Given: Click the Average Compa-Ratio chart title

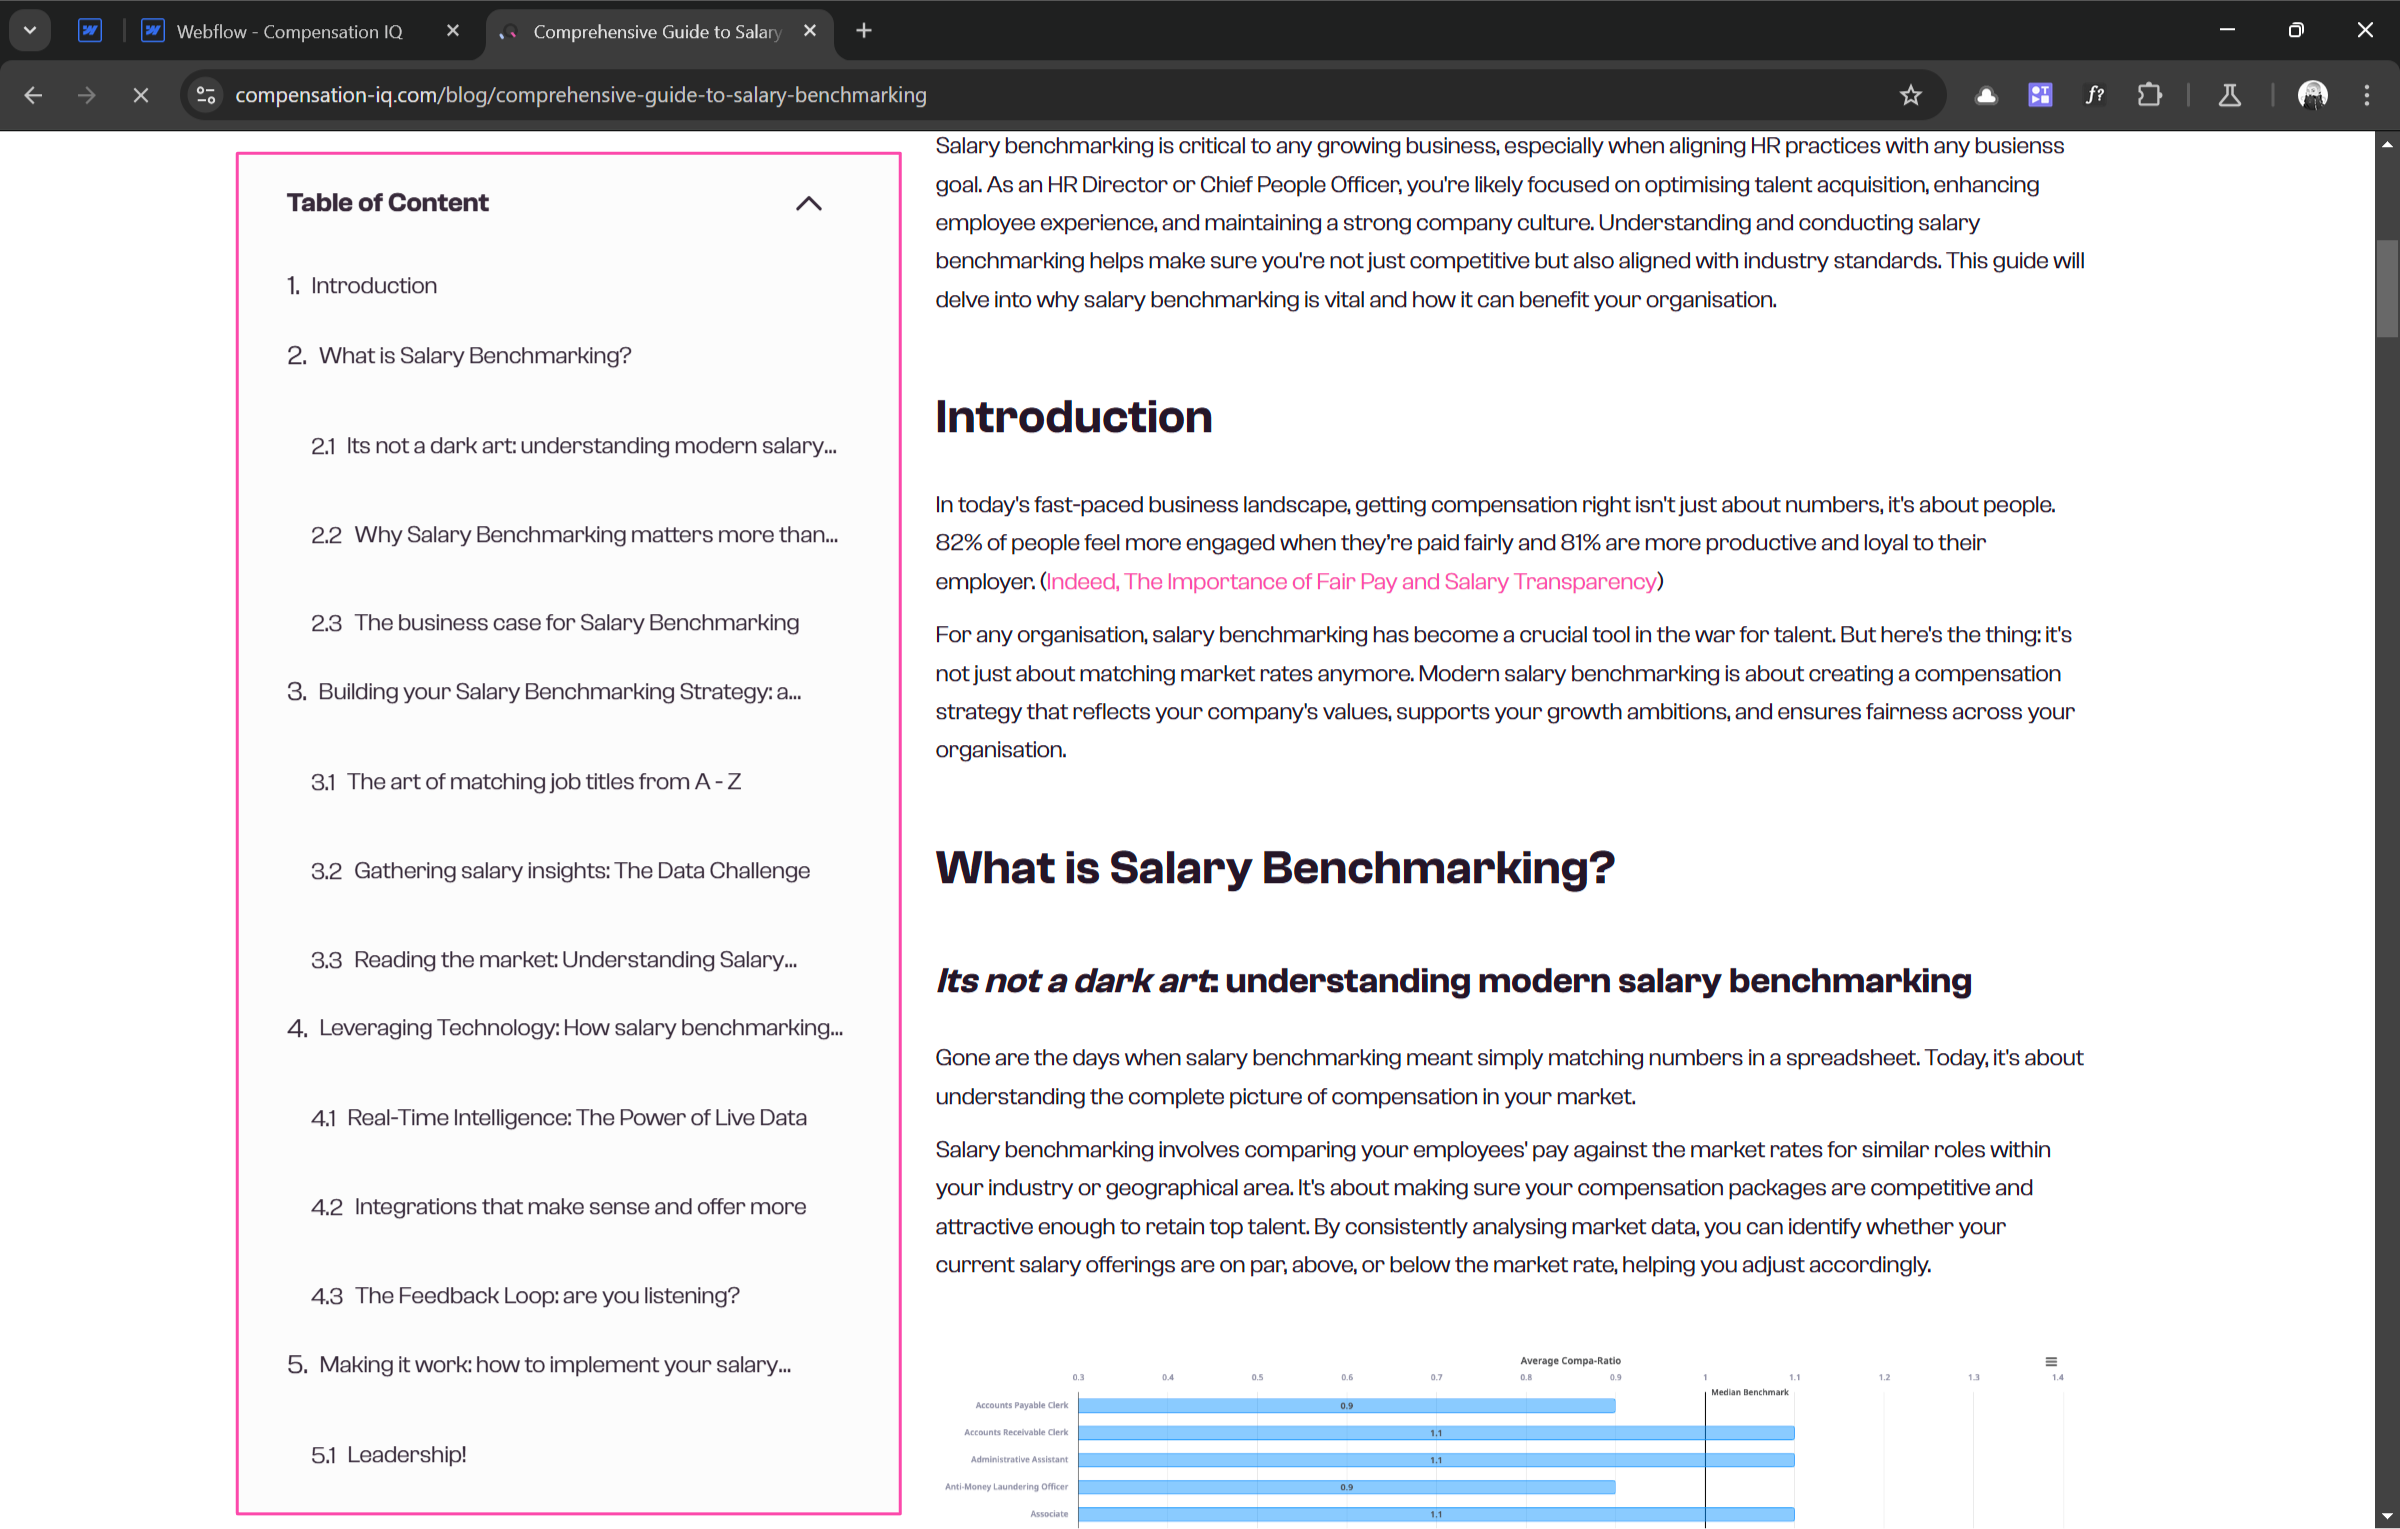Looking at the screenshot, I should coord(1570,1361).
